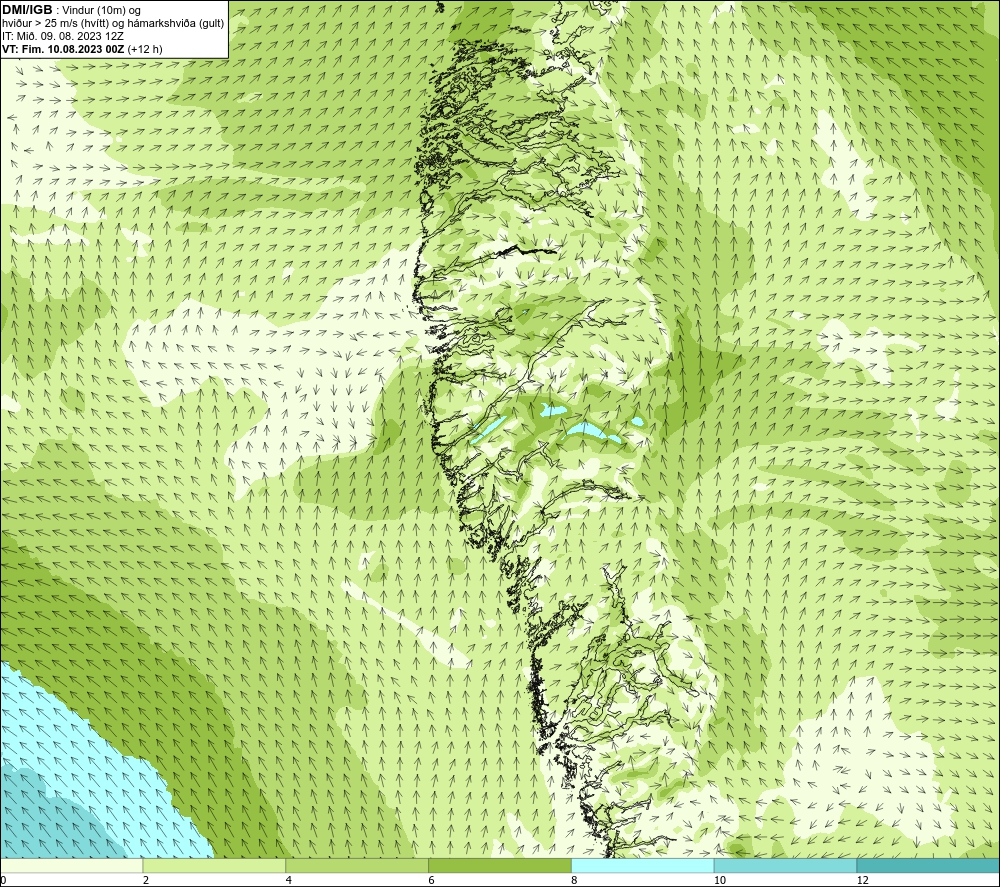The height and width of the screenshot is (887, 1000).
Task: Click the 'VT: Fim. 10.08.2023 00Z (+12 h)' line
Action: pyautogui.click(x=82, y=49)
